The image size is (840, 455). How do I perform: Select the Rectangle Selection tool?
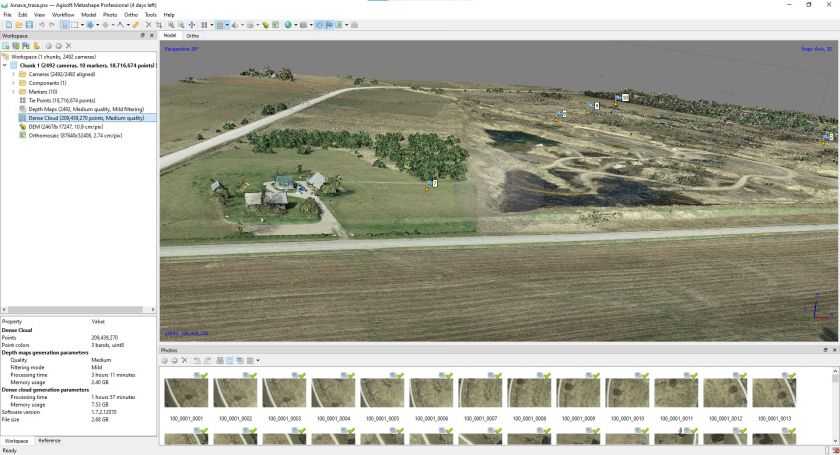click(x=75, y=24)
